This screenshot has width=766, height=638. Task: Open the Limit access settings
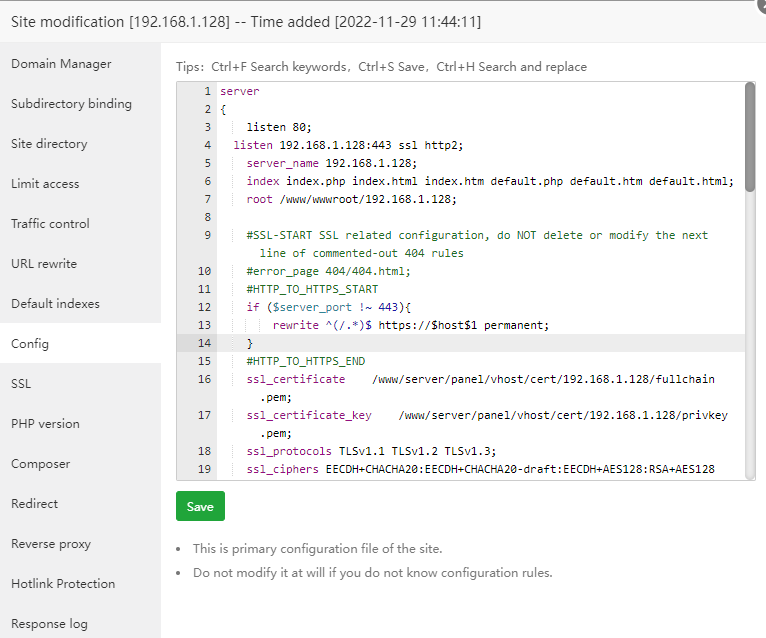(45, 184)
